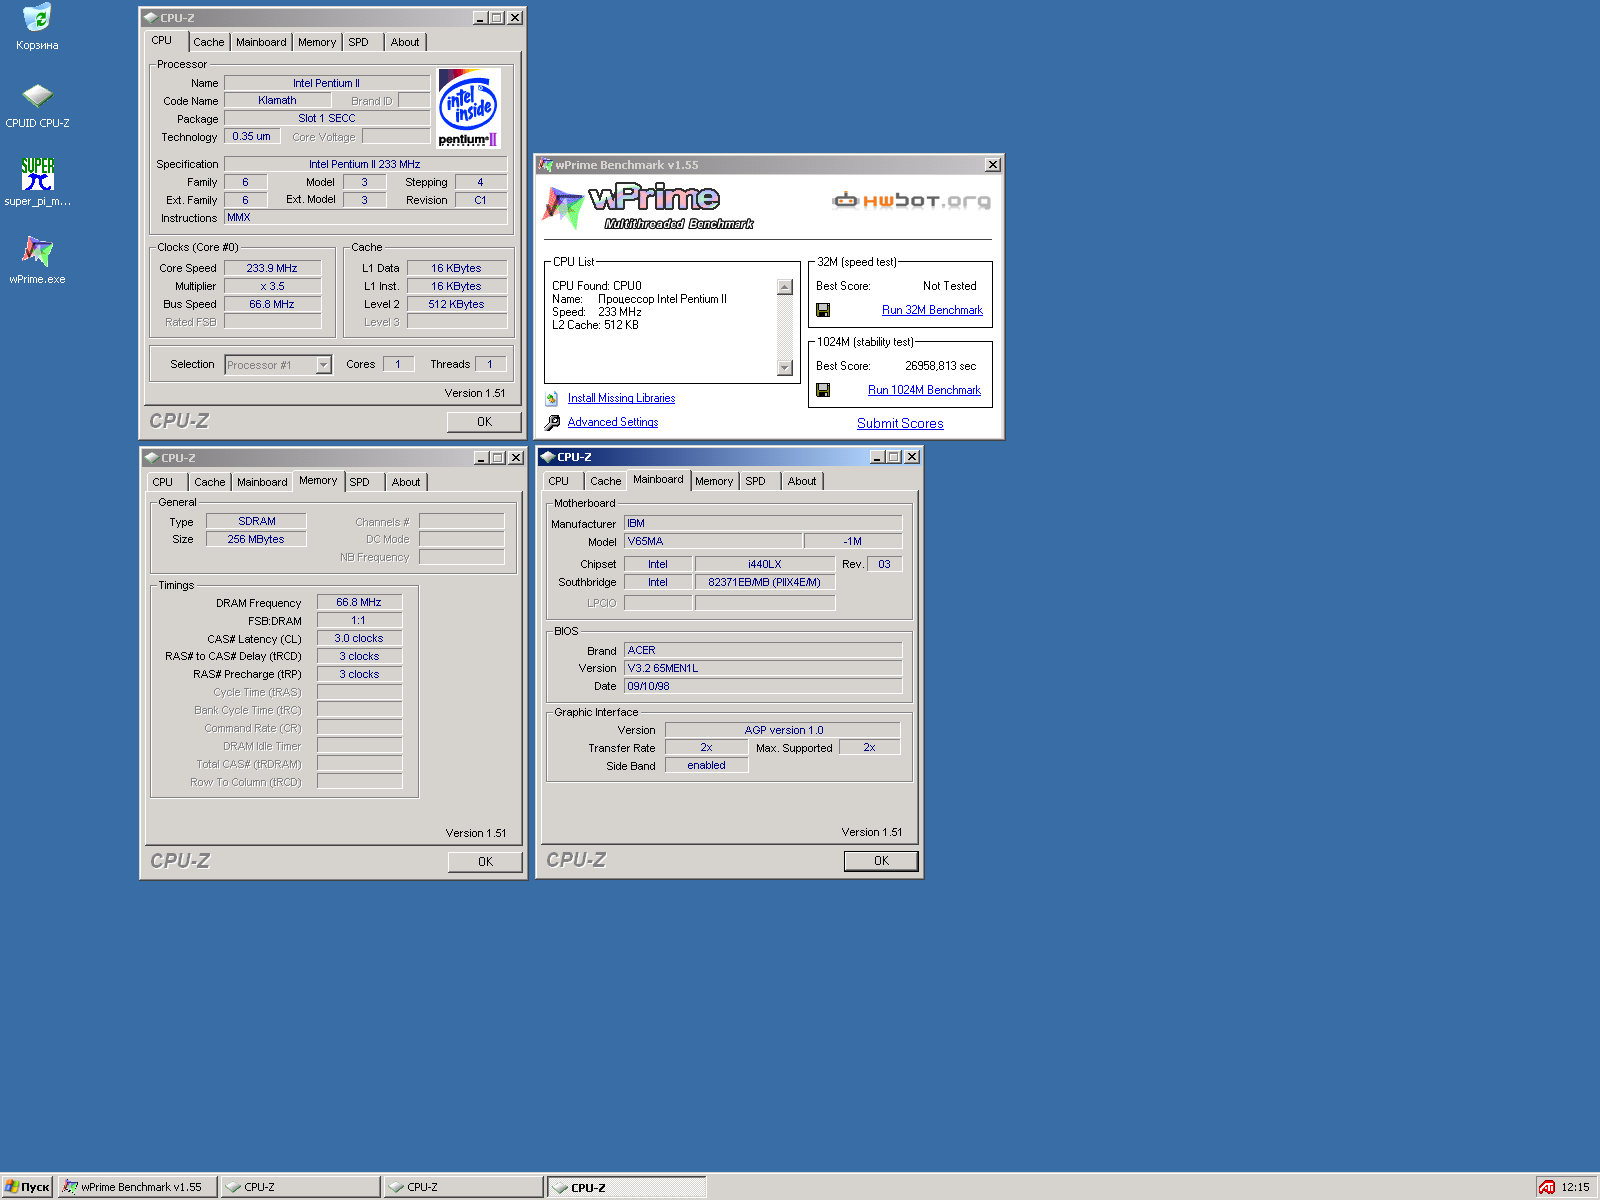Click the chipset i440LX field
This screenshot has height=1200, width=1600.
point(765,564)
